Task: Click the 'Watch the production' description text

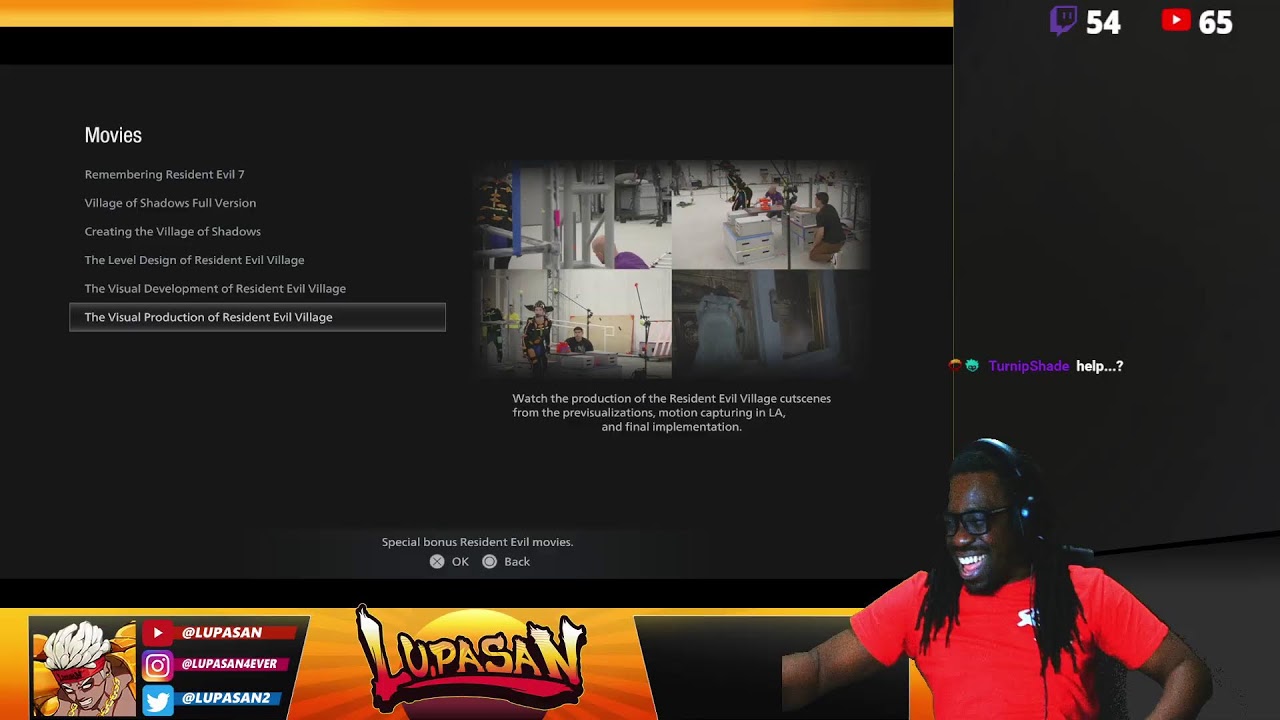Action: click(x=672, y=412)
